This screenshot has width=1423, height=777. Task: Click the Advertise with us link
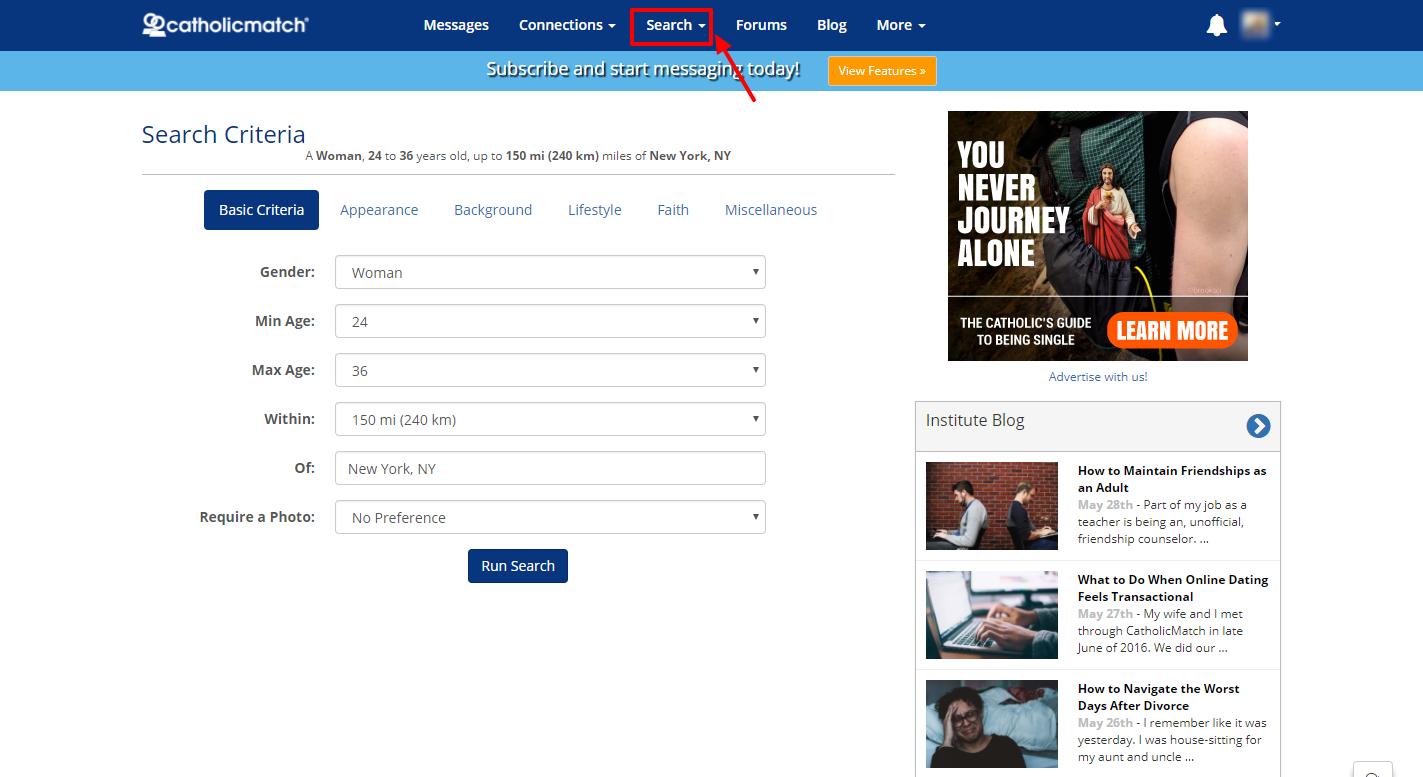tap(1098, 377)
